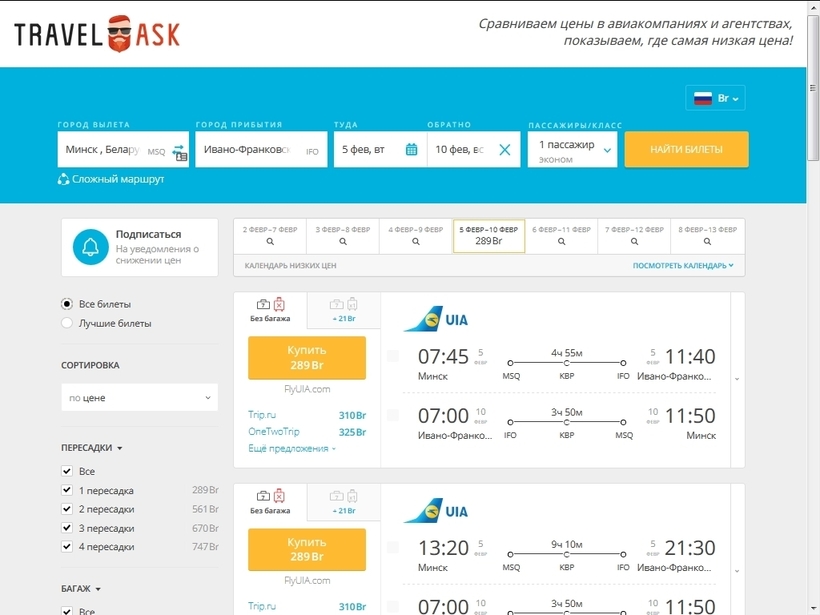Click Russian flag currency icon
Image resolution: width=820 pixels, height=615 pixels.
pos(703,98)
